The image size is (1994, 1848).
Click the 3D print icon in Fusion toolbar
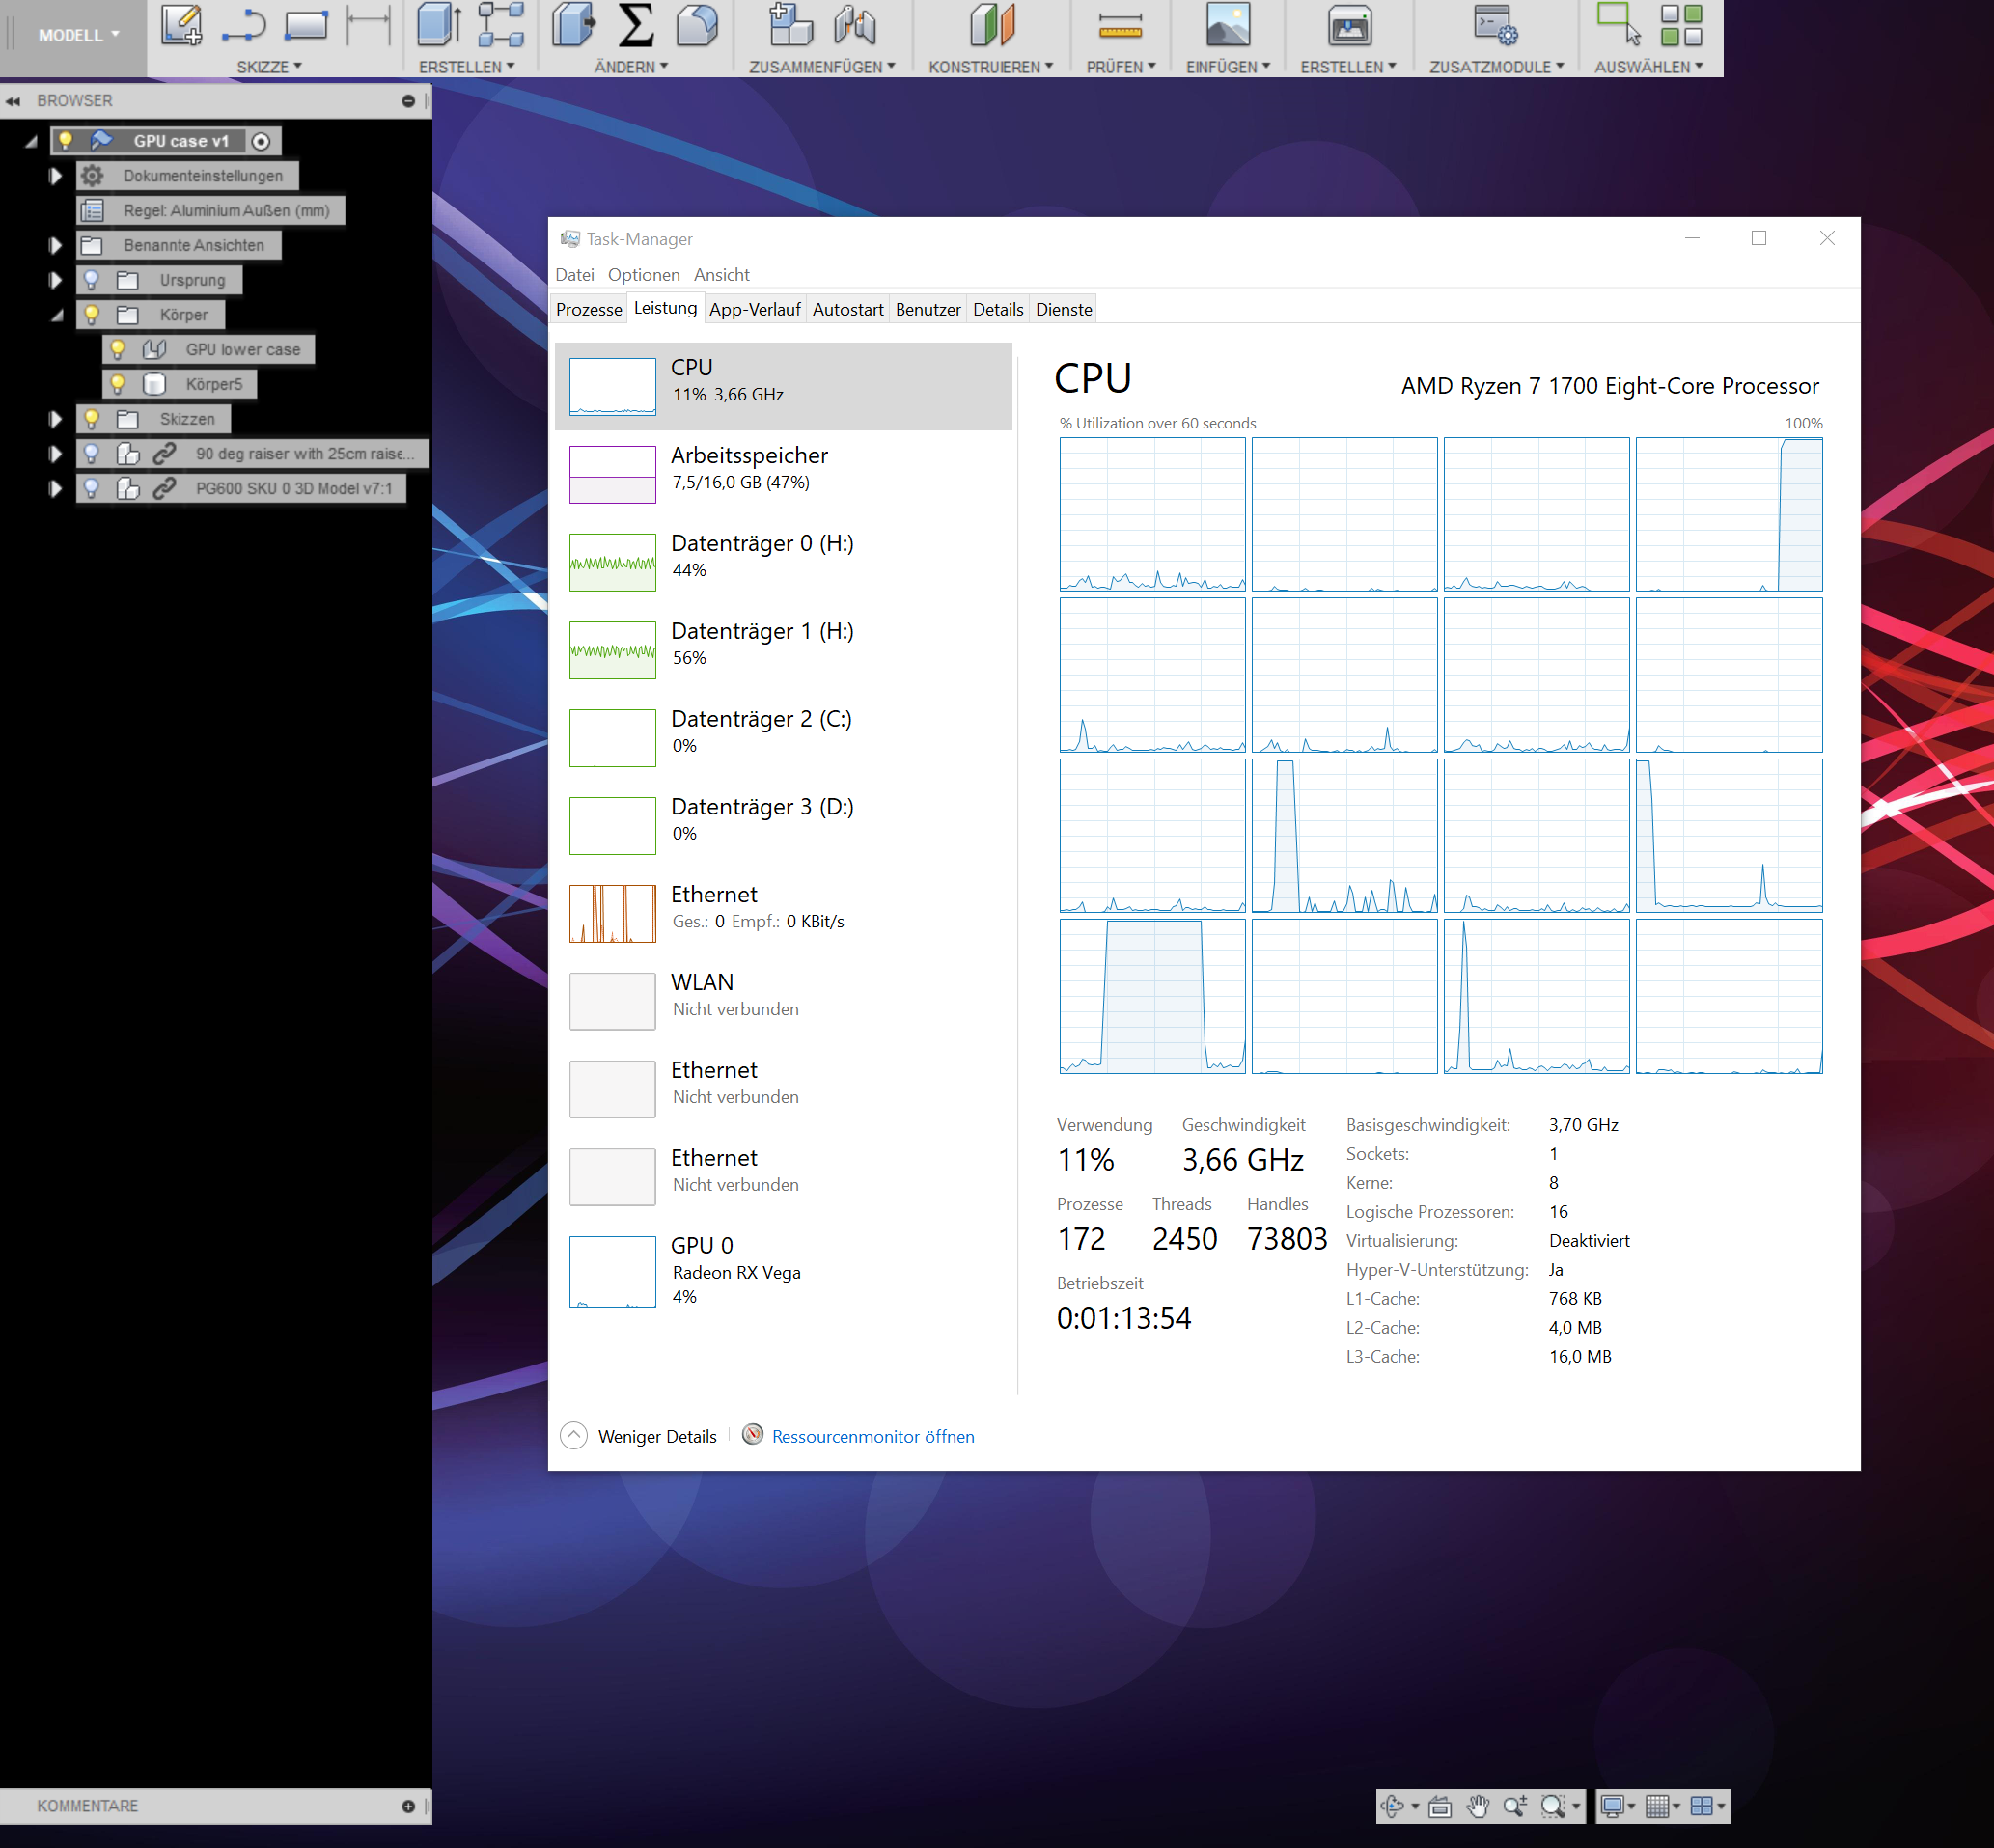click(1349, 25)
